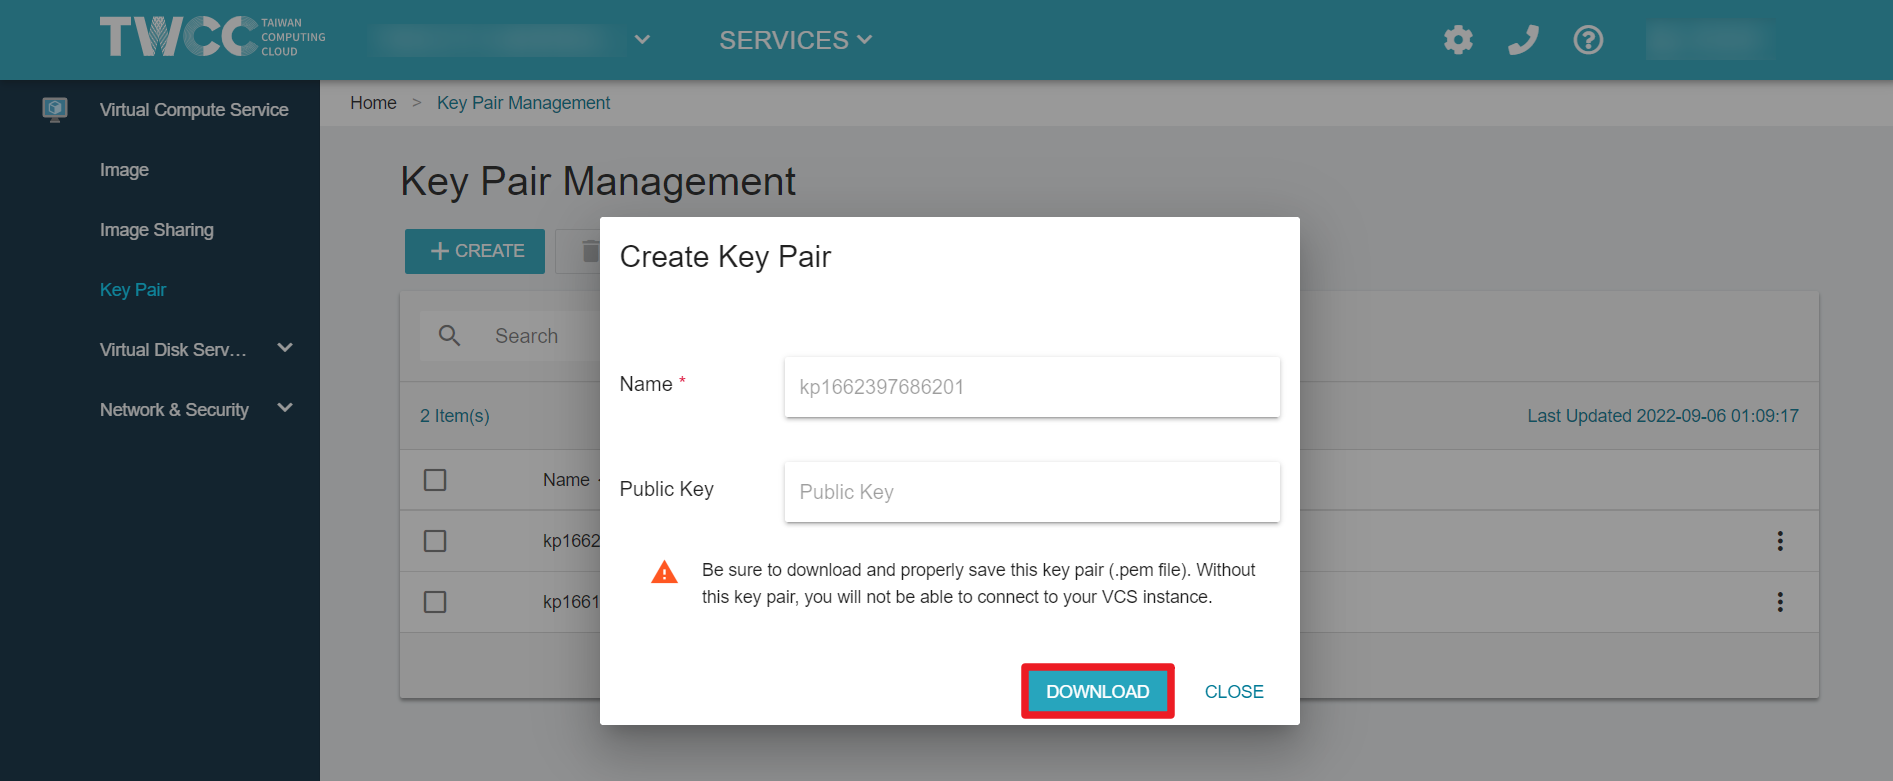The height and width of the screenshot is (781, 1893).
Task: Open the help question mark icon
Action: [1588, 40]
